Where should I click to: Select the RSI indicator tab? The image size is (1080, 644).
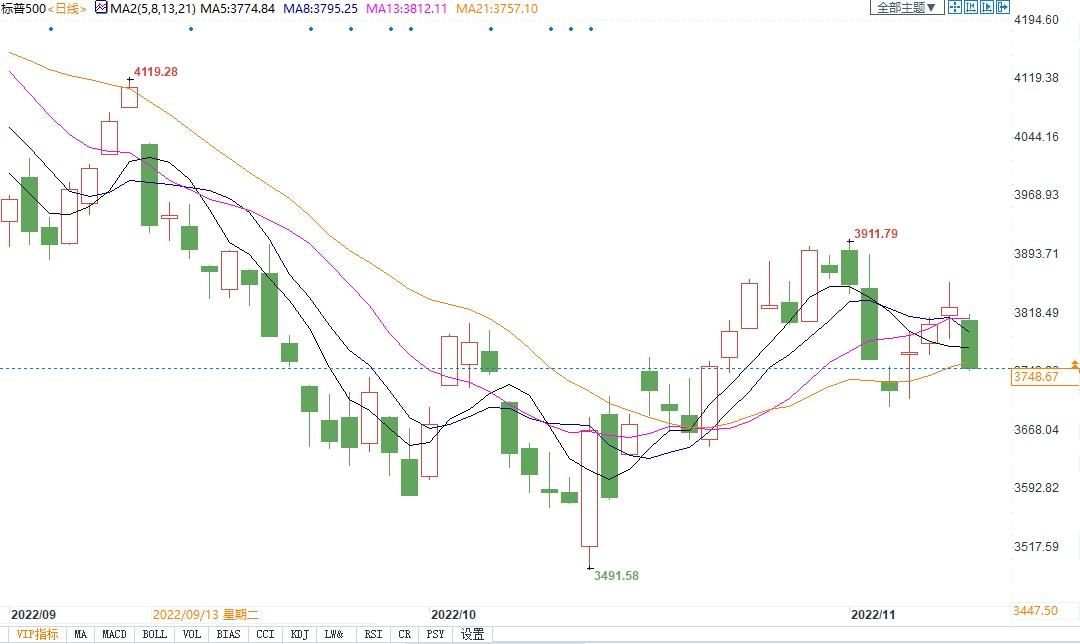pos(373,634)
